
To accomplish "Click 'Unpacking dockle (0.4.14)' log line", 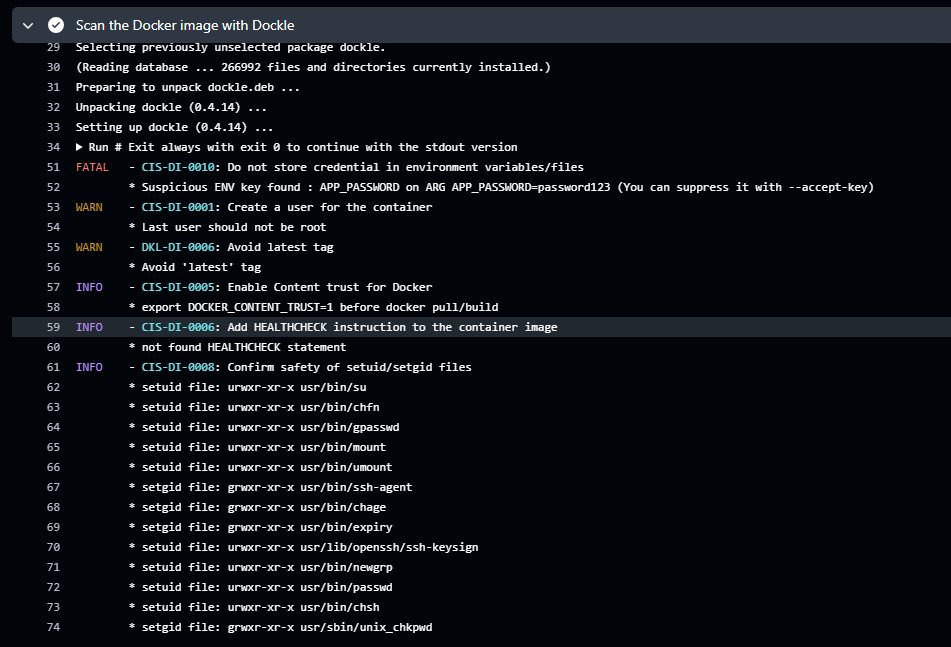I will point(171,107).
